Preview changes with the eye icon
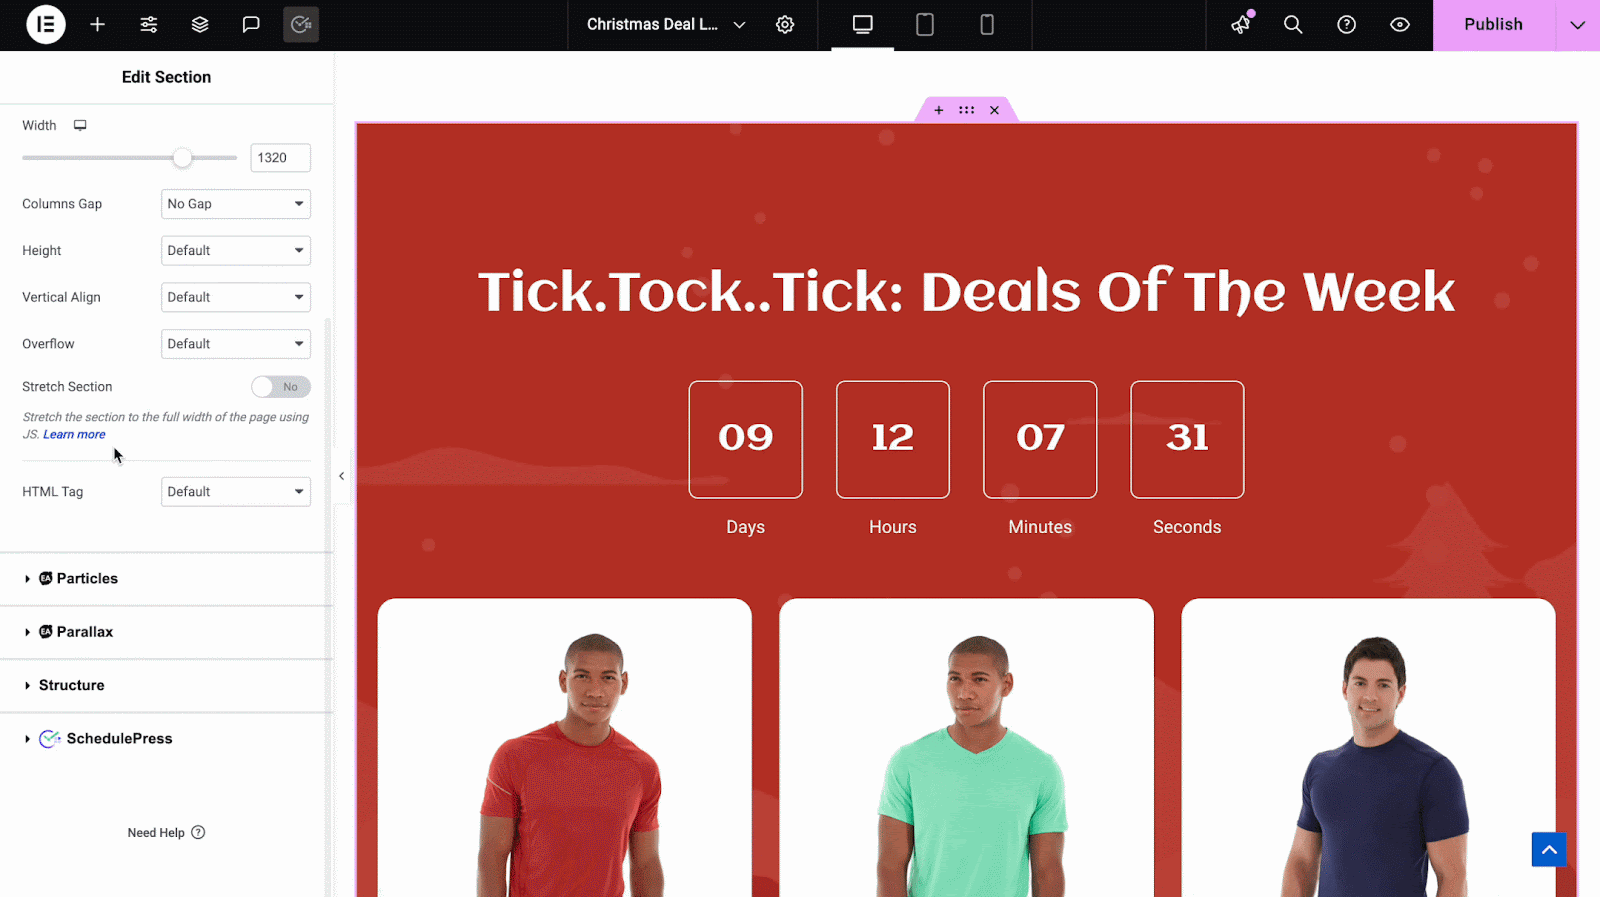 [1400, 24]
